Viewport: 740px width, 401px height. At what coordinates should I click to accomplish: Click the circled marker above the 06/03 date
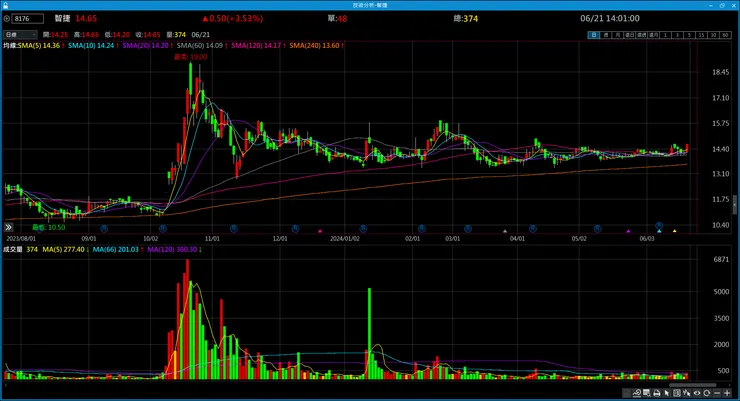click(659, 226)
